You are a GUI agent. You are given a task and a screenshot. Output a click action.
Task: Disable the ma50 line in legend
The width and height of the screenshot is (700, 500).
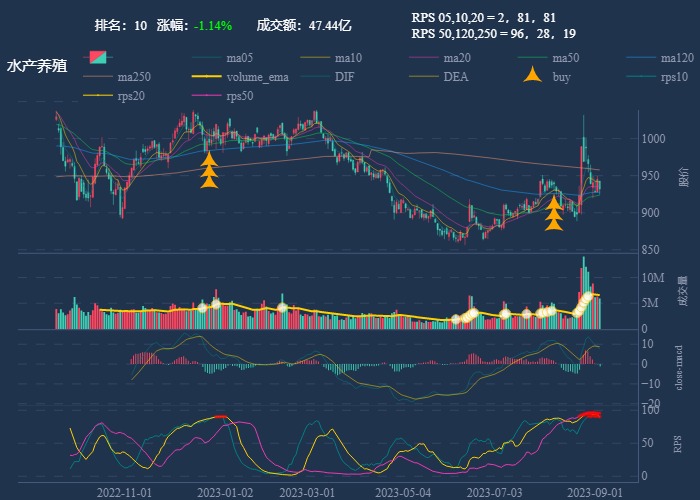click(566, 58)
